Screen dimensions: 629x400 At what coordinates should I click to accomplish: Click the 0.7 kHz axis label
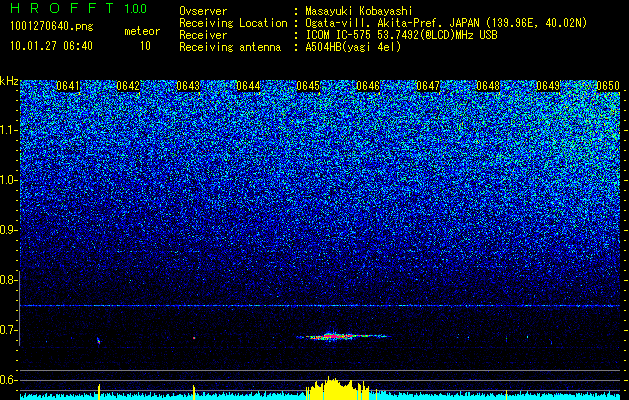tap(8, 330)
